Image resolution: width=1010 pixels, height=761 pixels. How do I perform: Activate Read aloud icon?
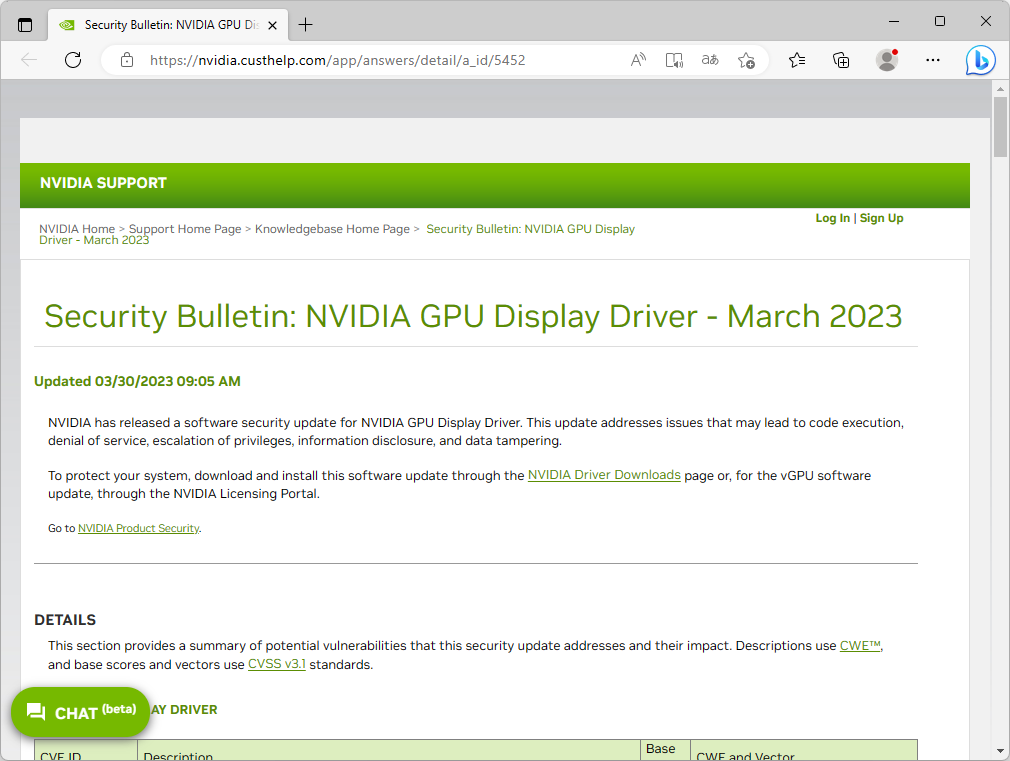[638, 60]
